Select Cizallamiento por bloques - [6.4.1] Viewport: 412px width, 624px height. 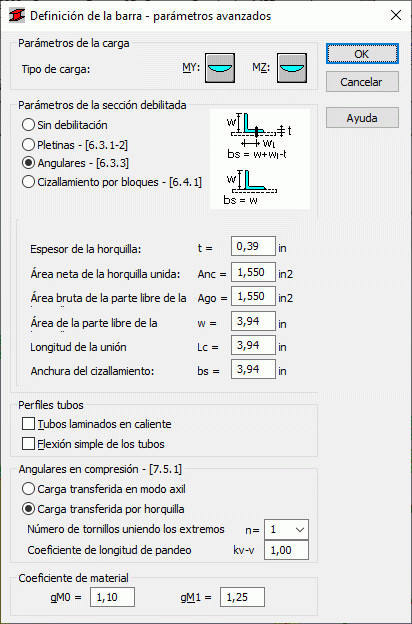112,182
